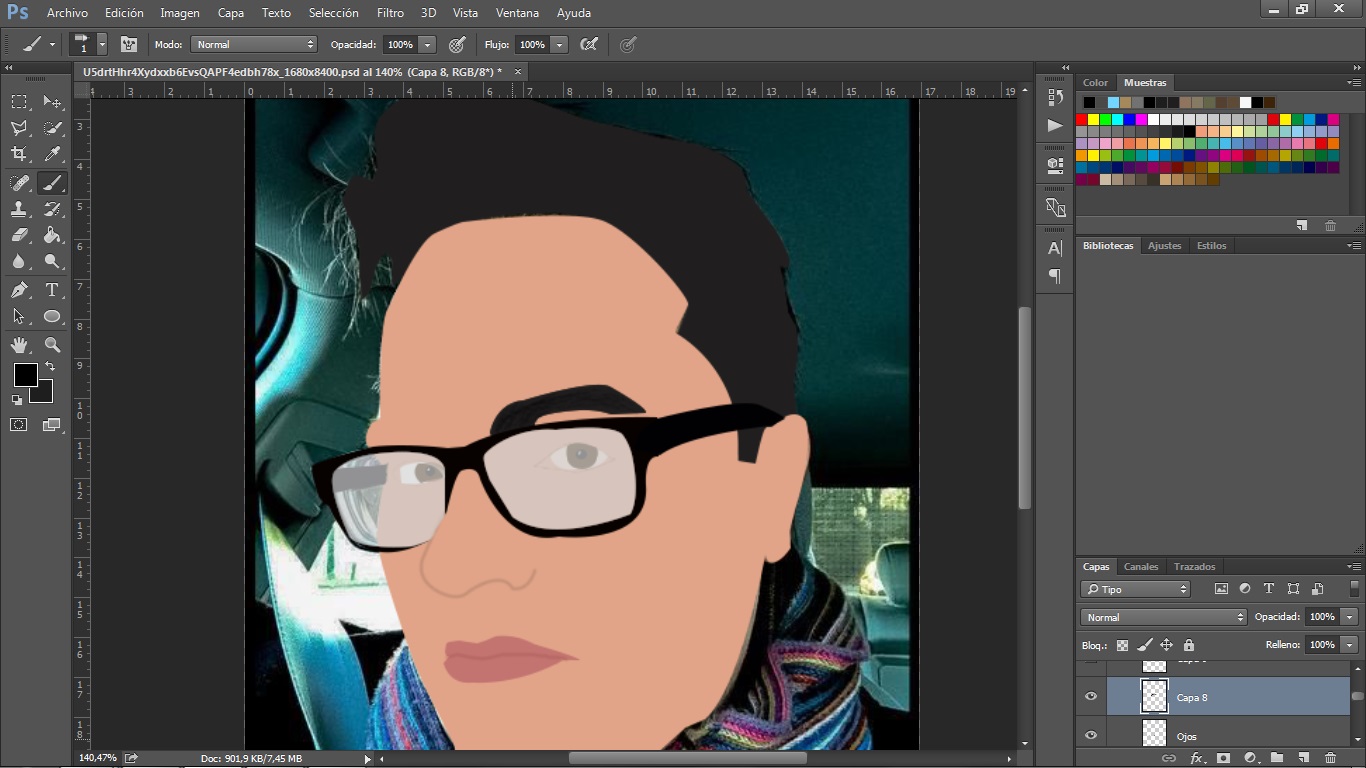Open the Selección menu

(334, 13)
